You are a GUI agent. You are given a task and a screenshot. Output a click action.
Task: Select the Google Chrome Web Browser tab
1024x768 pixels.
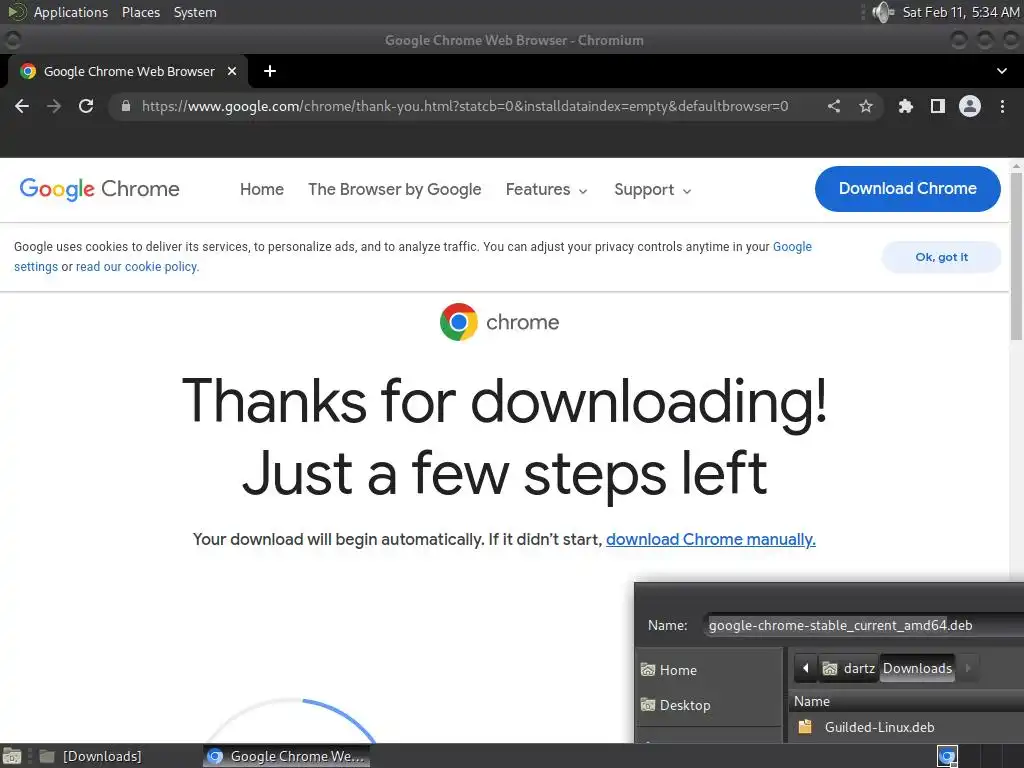[127, 71]
